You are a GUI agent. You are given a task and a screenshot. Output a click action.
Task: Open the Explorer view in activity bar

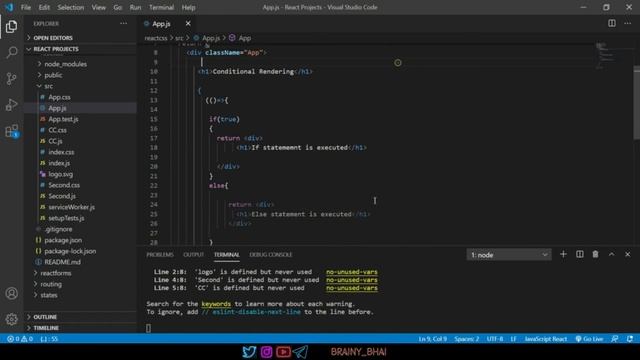tap(11, 27)
